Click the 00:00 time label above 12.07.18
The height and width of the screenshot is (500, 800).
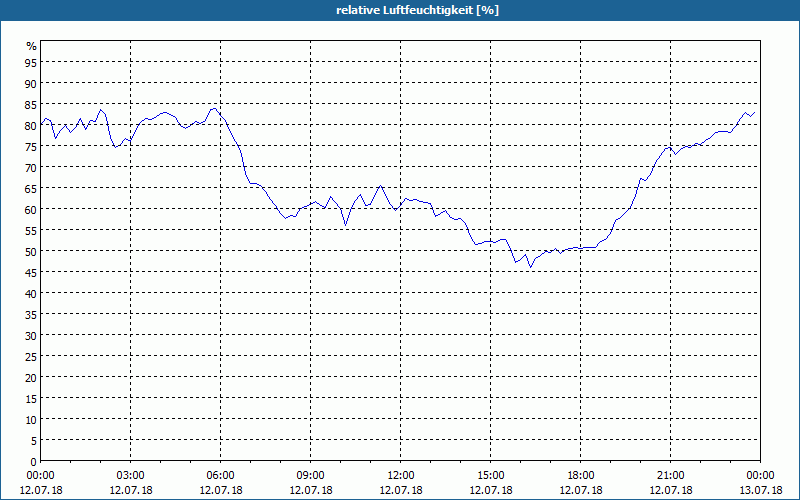pos(40,476)
